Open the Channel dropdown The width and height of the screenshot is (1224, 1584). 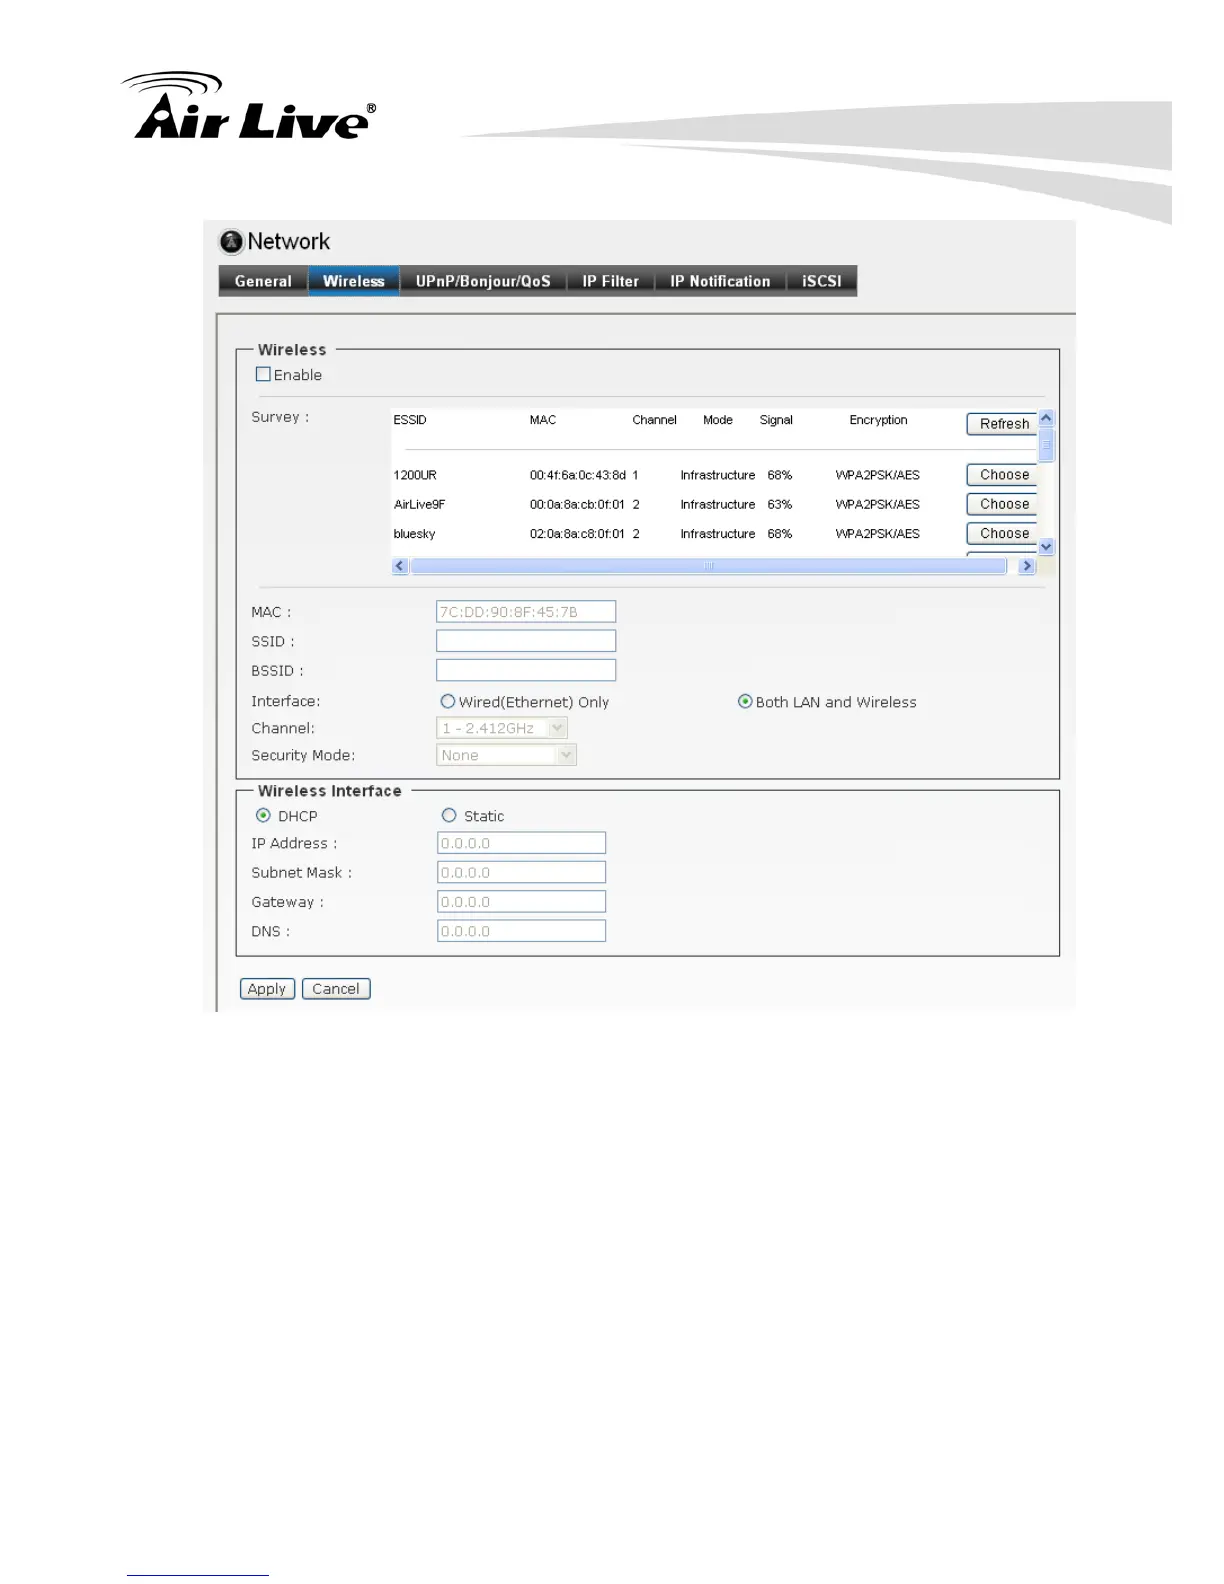[502, 728]
